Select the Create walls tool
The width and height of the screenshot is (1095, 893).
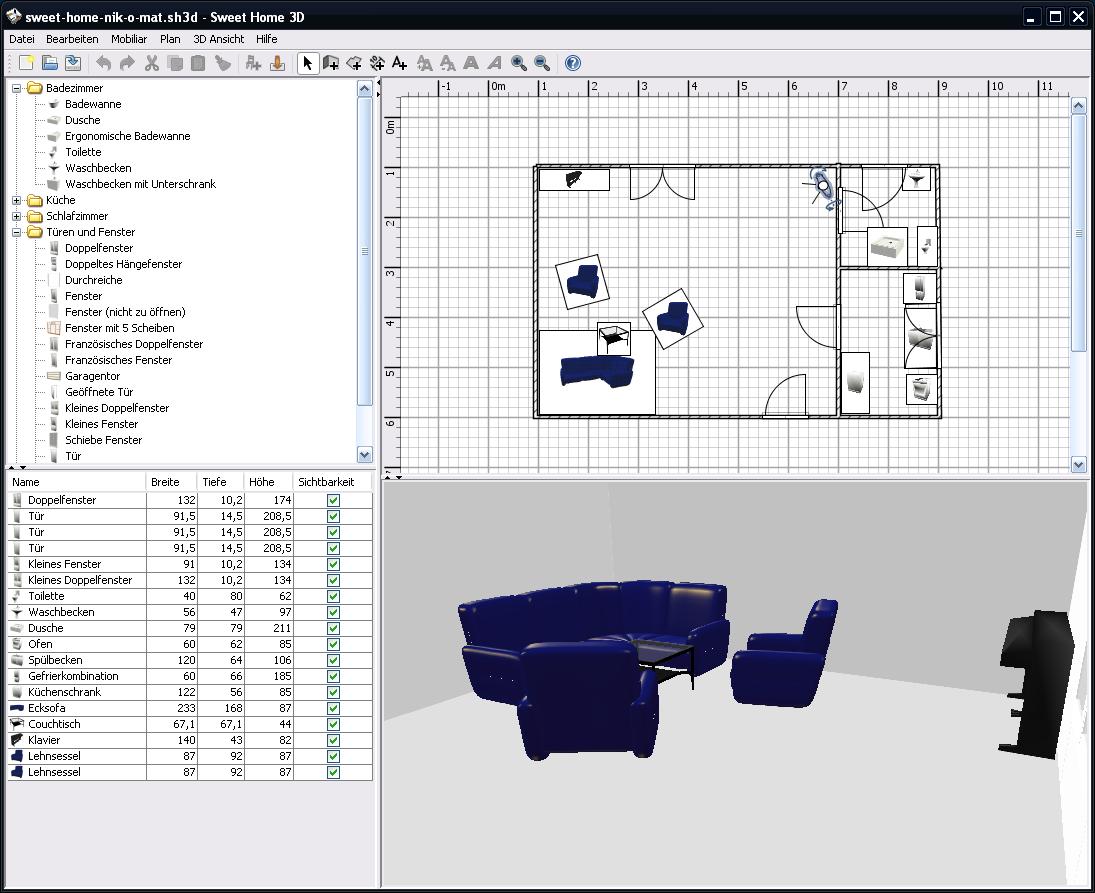coord(331,63)
